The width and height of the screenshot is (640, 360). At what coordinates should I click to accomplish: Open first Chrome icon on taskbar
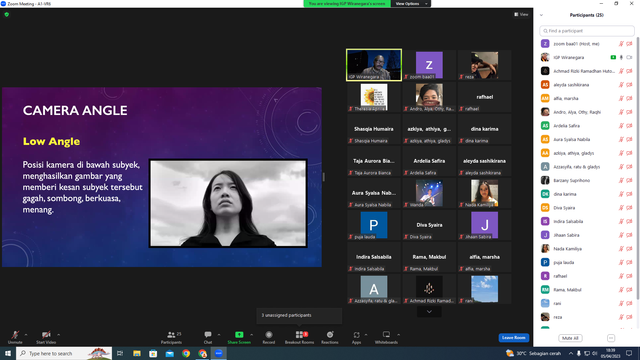[186, 353]
